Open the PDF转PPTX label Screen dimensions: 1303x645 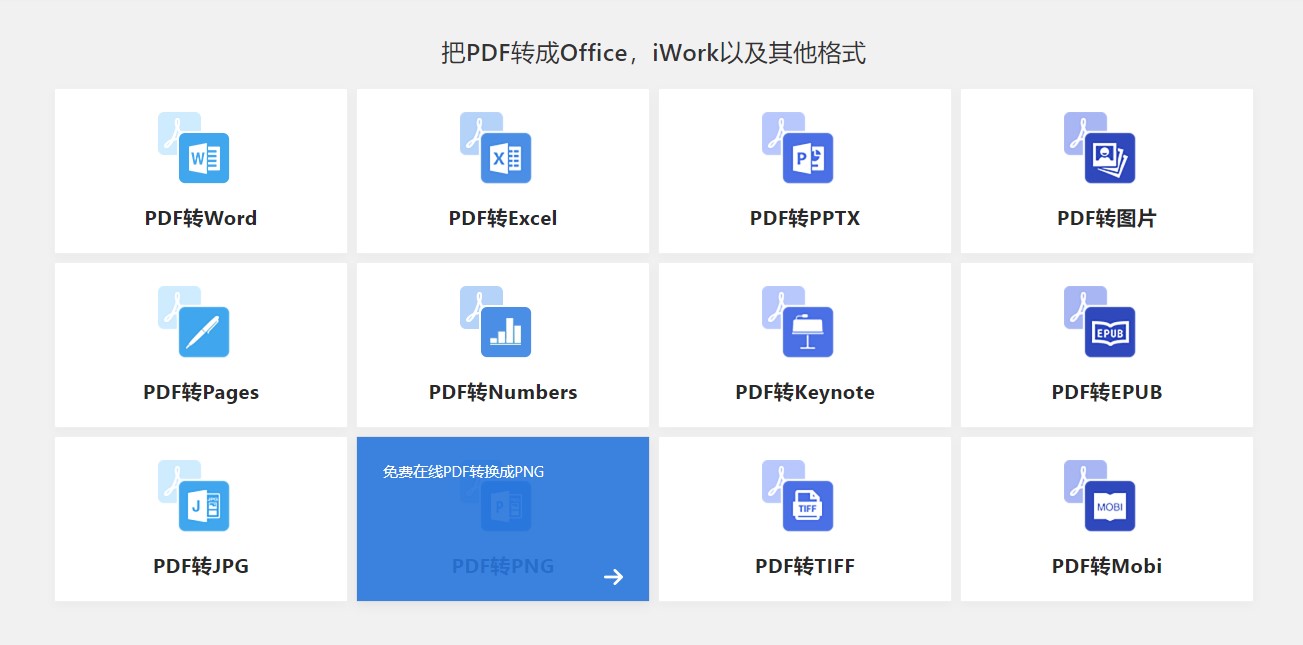[x=805, y=218]
